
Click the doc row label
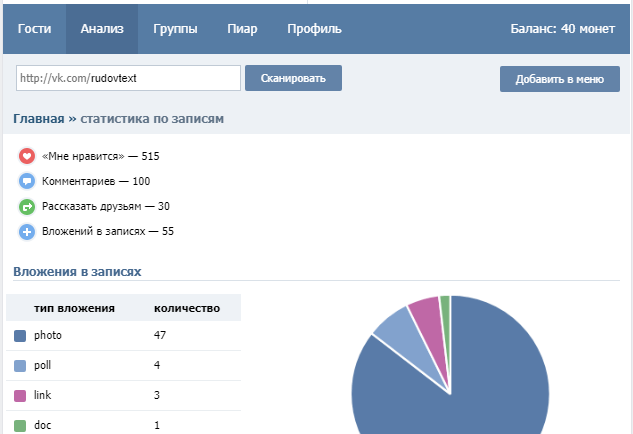(x=42, y=425)
